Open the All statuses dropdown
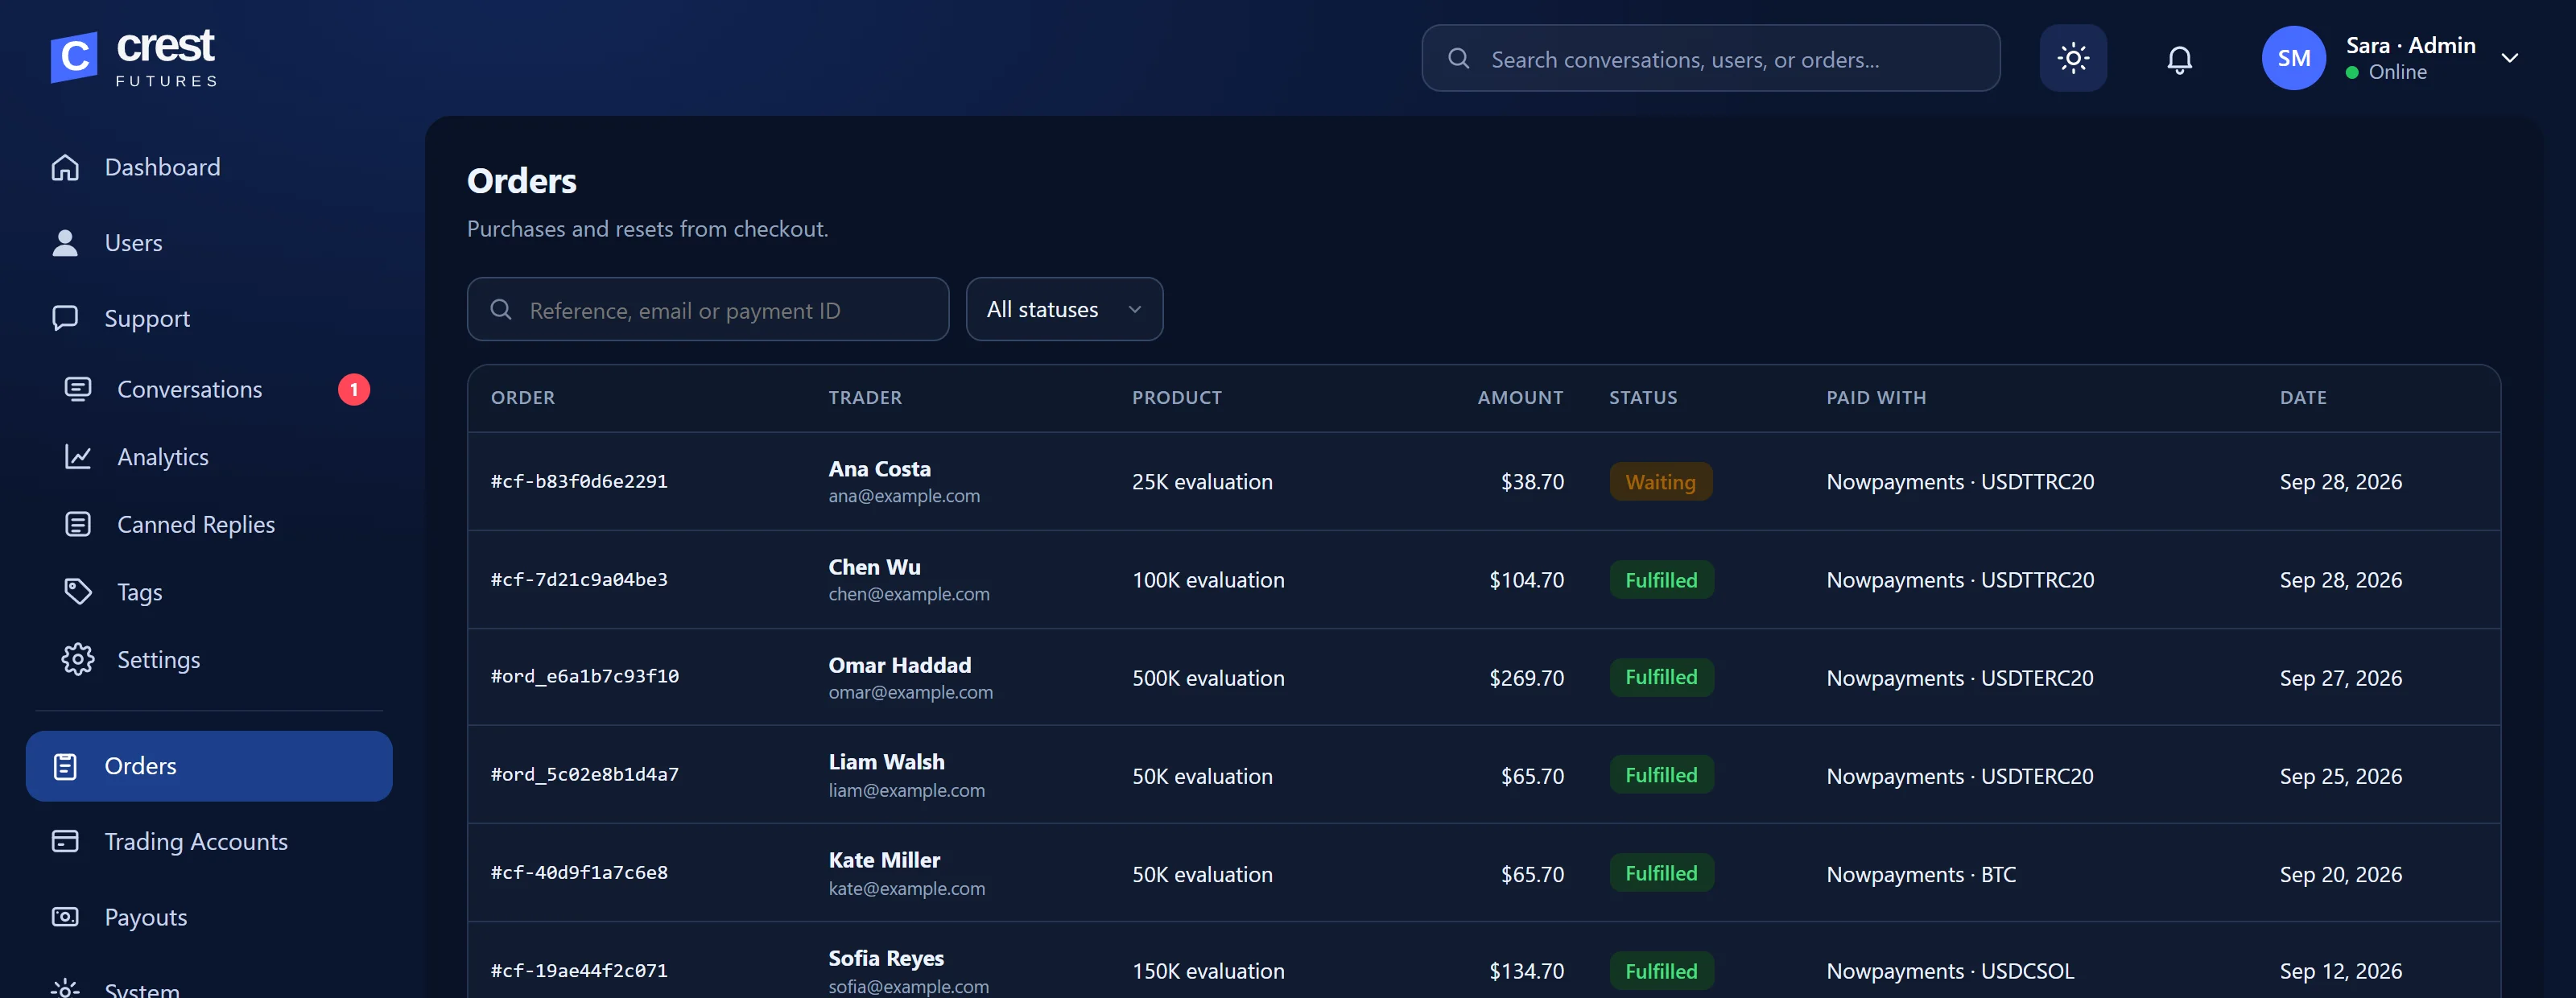The width and height of the screenshot is (2576, 998). pyautogui.click(x=1064, y=309)
